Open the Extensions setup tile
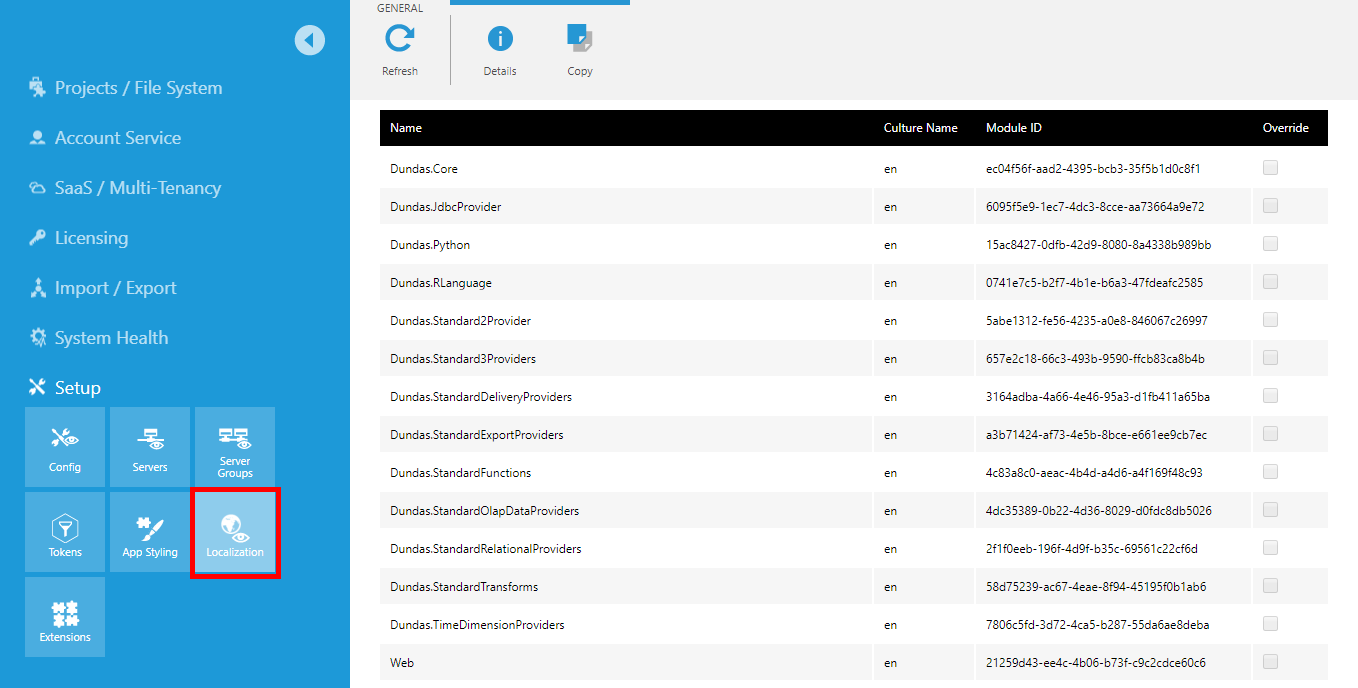Screen dimensions: 1358x688 (64, 616)
